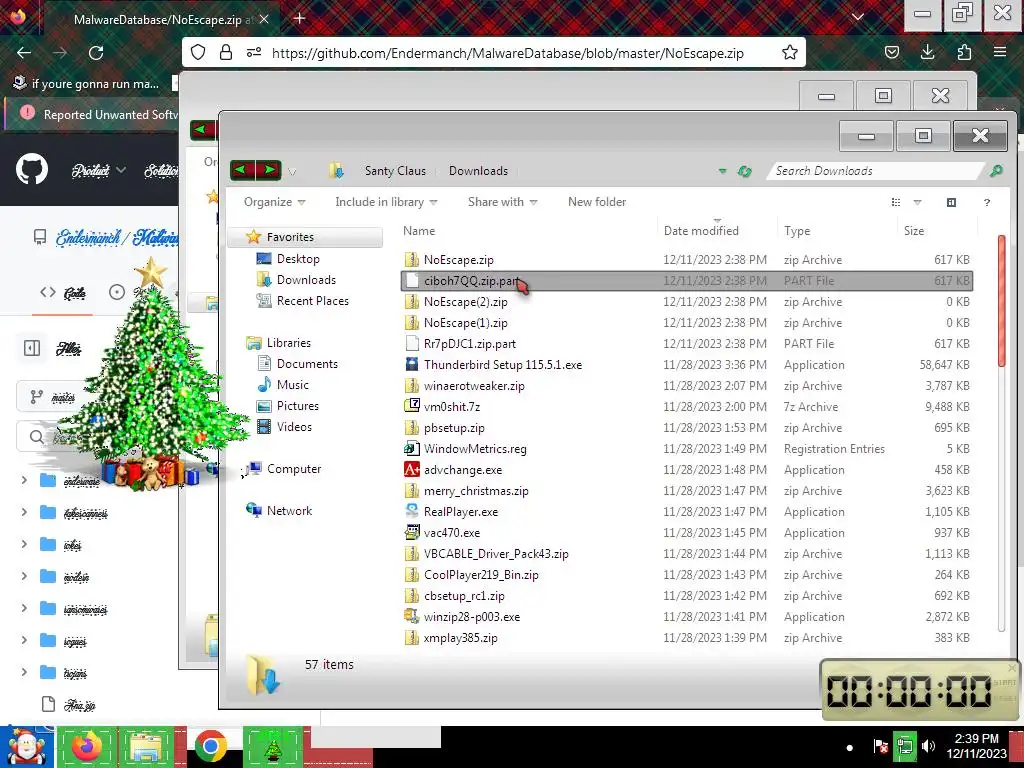Open the Share with dropdown

click(503, 202)
